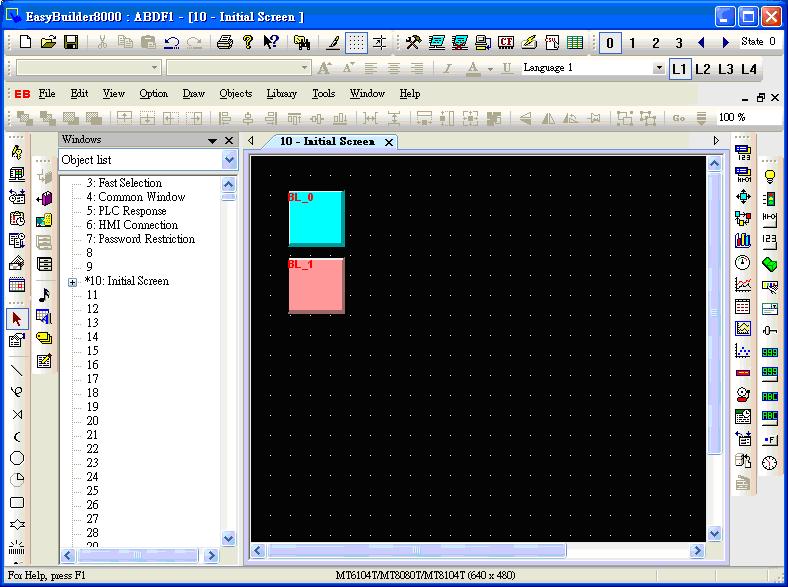Select state 2 button
788x587 pixels.
pos(655,43)
